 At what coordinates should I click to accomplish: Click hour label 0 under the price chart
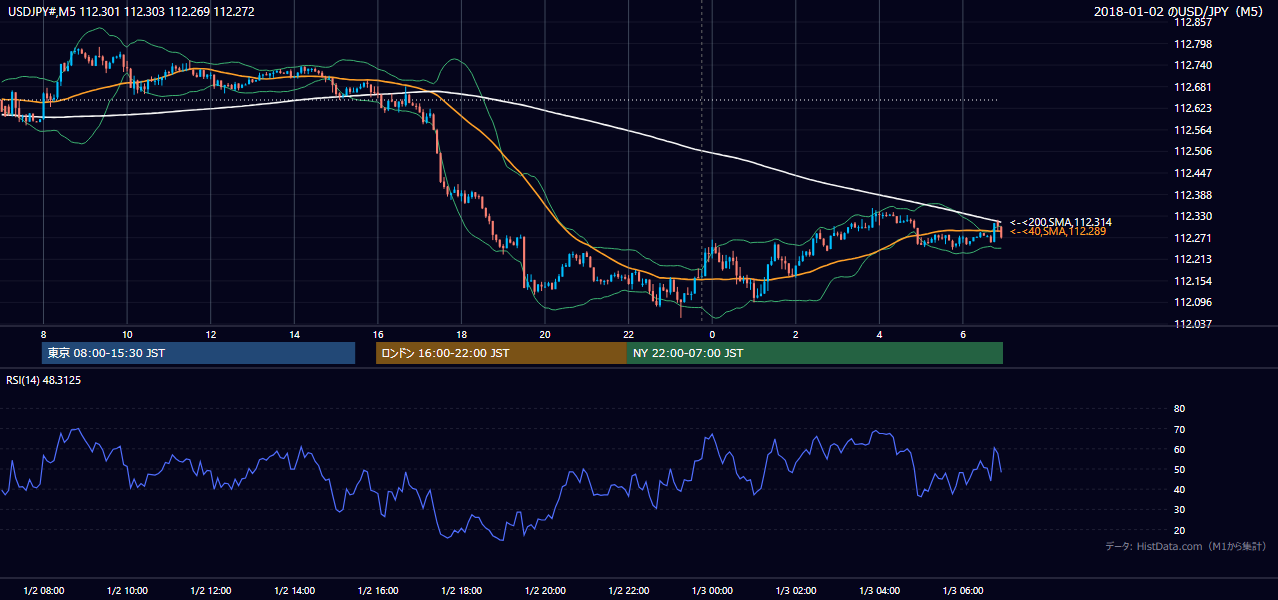[712, 334]
